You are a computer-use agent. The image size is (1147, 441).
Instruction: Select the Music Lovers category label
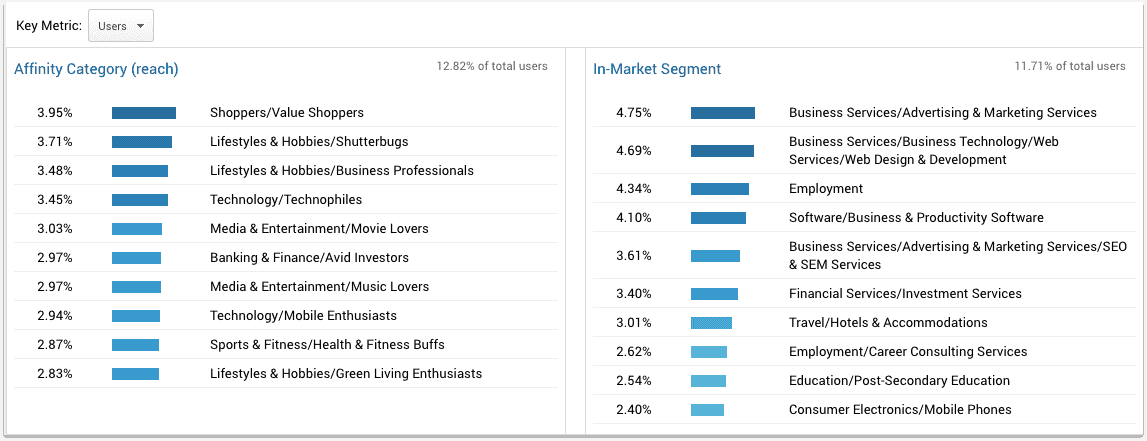[x=319, y=287]
